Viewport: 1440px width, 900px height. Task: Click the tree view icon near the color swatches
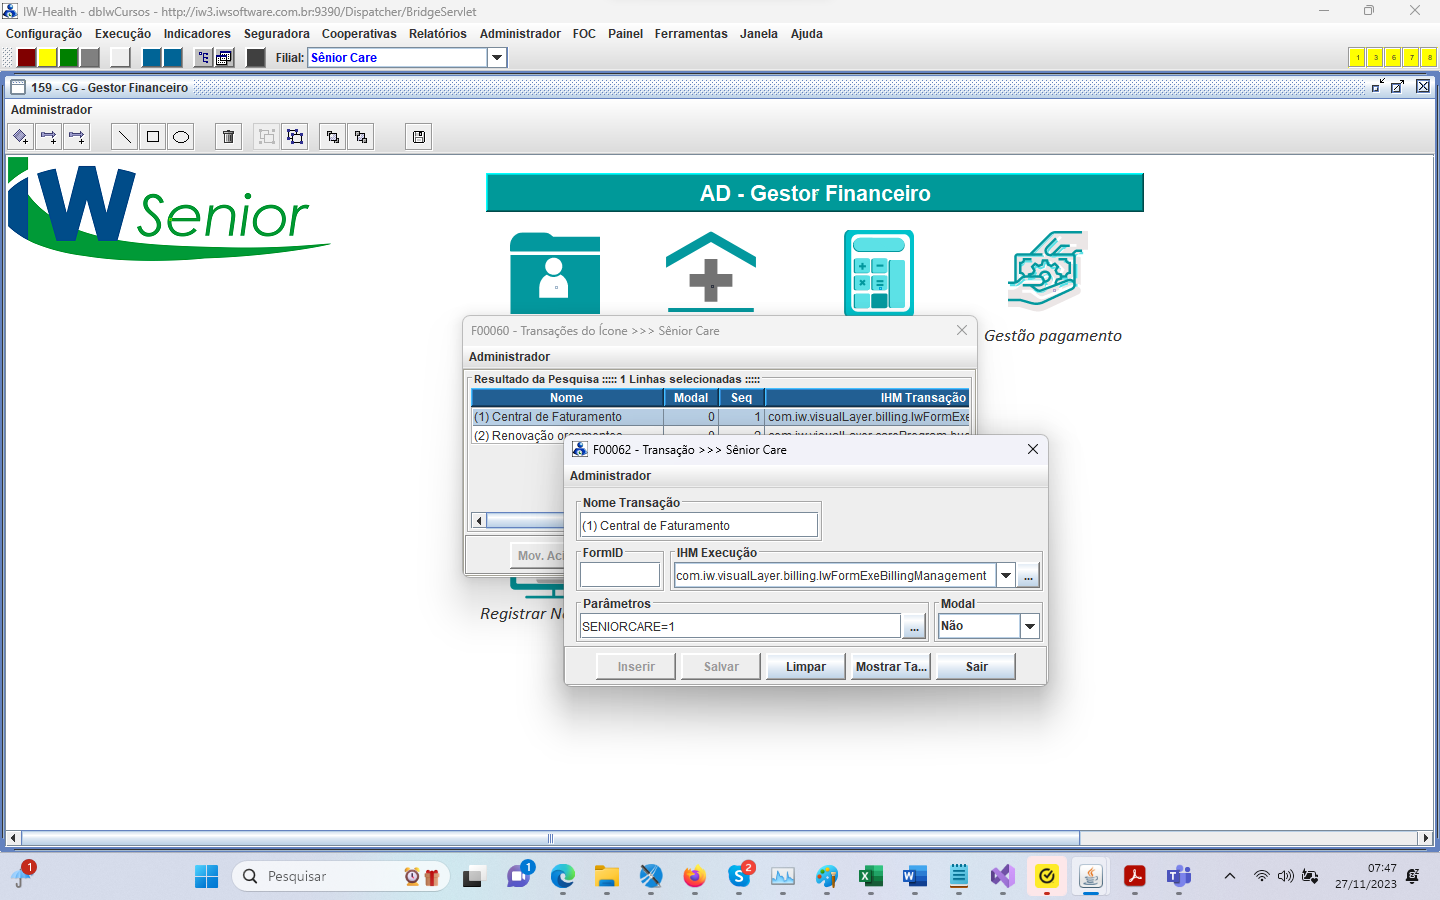(x=203, y=57)
